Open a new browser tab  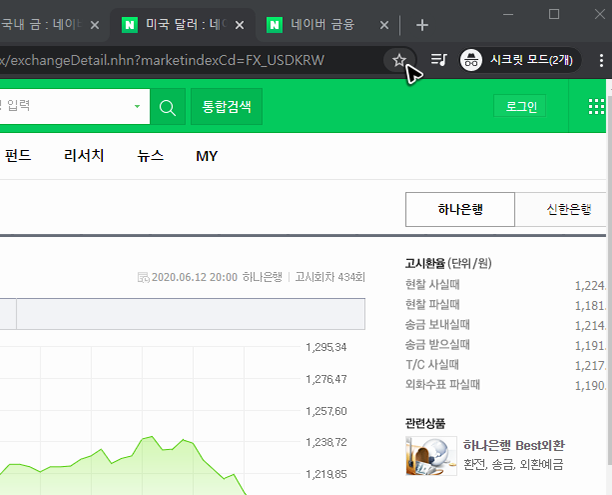tap(422, 25)
